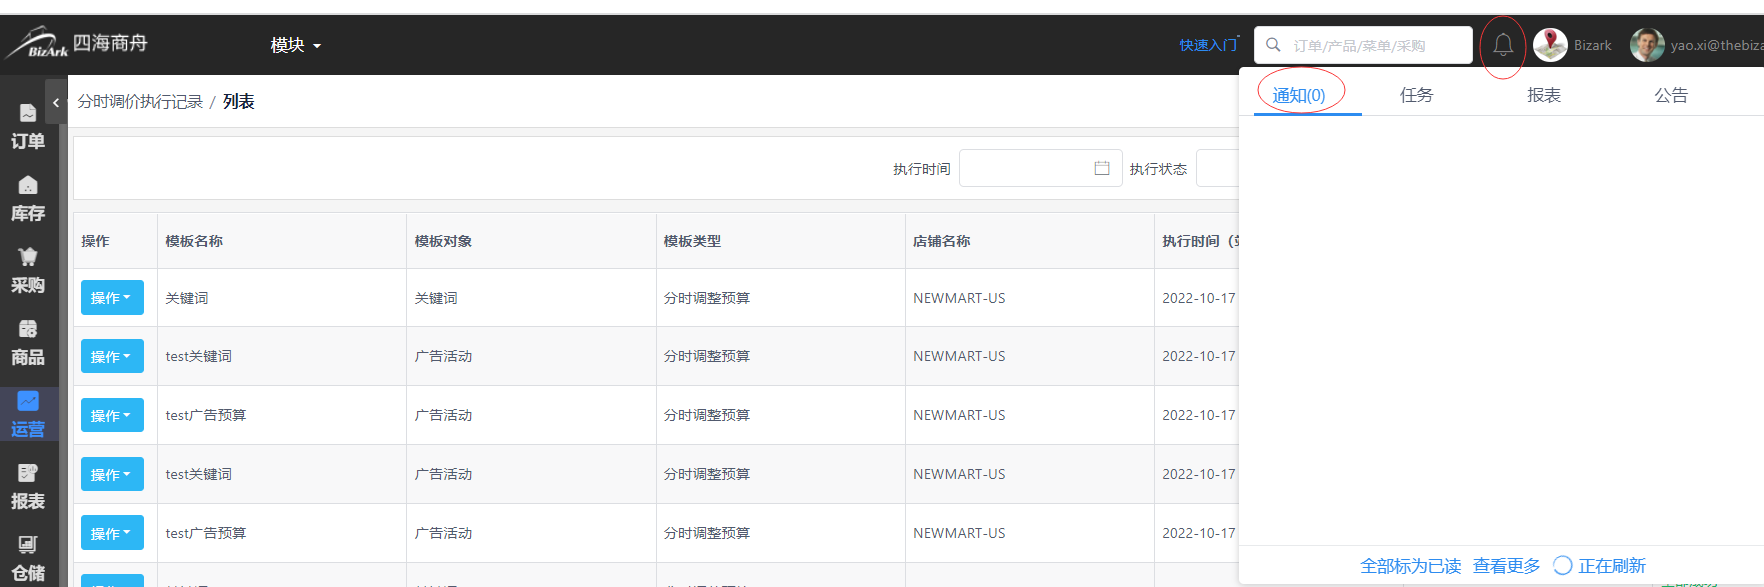1764x587 pixels.
Task: Click the 列表 breadcrumb item
Action: (239, 102)
